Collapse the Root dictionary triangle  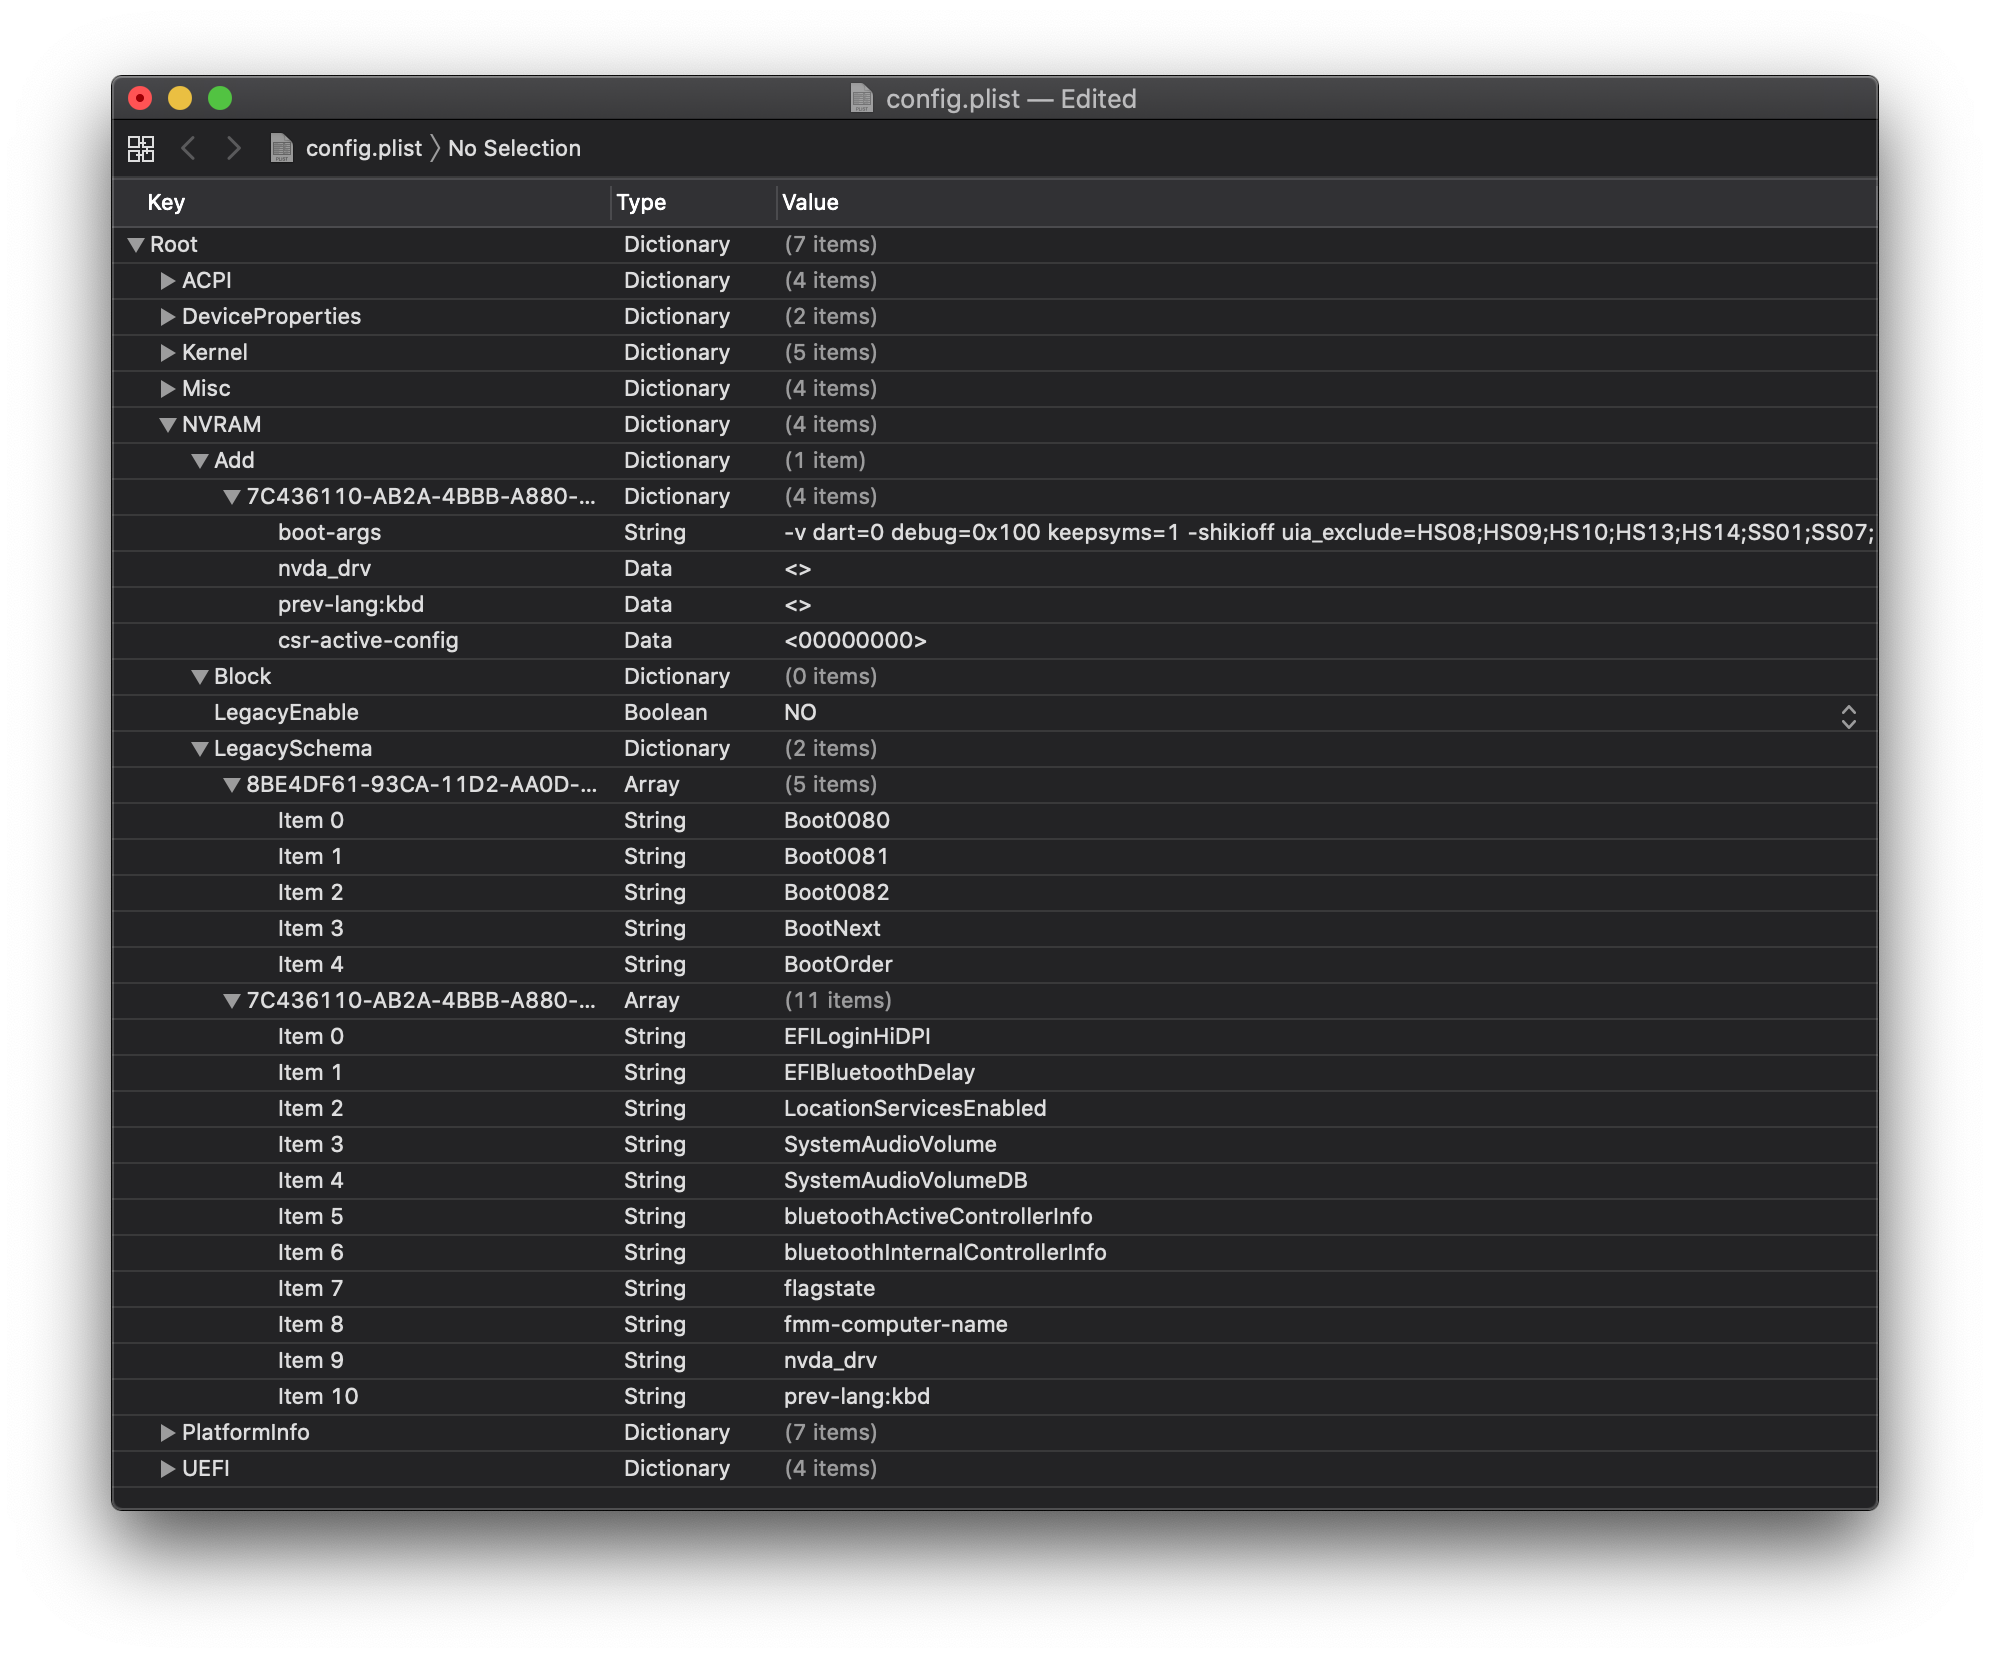[x=136, y=245]
